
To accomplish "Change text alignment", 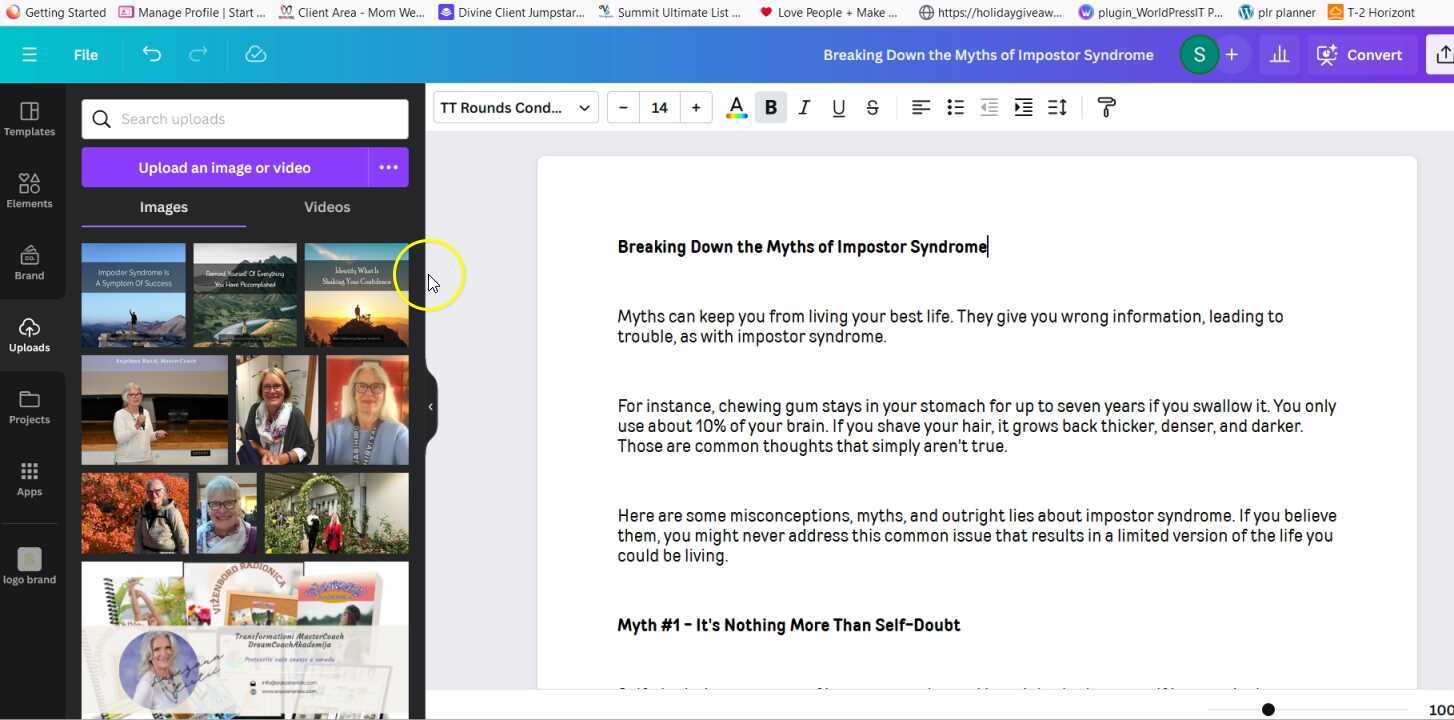I will click(921, 108).
